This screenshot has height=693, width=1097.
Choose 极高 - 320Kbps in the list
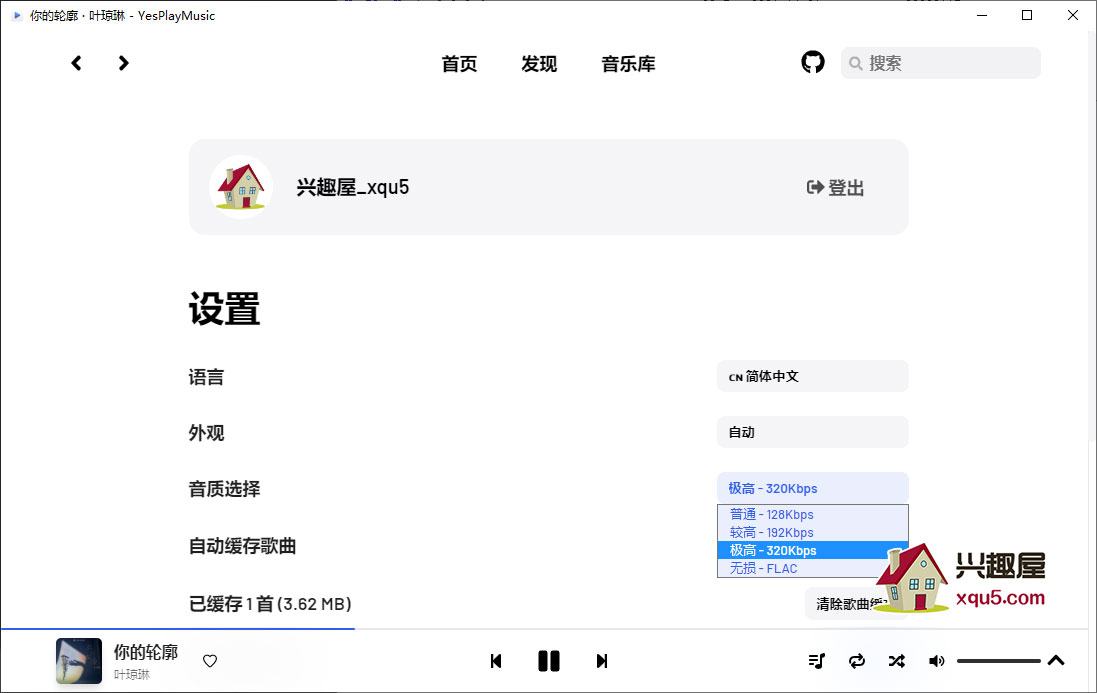(812, 551)
